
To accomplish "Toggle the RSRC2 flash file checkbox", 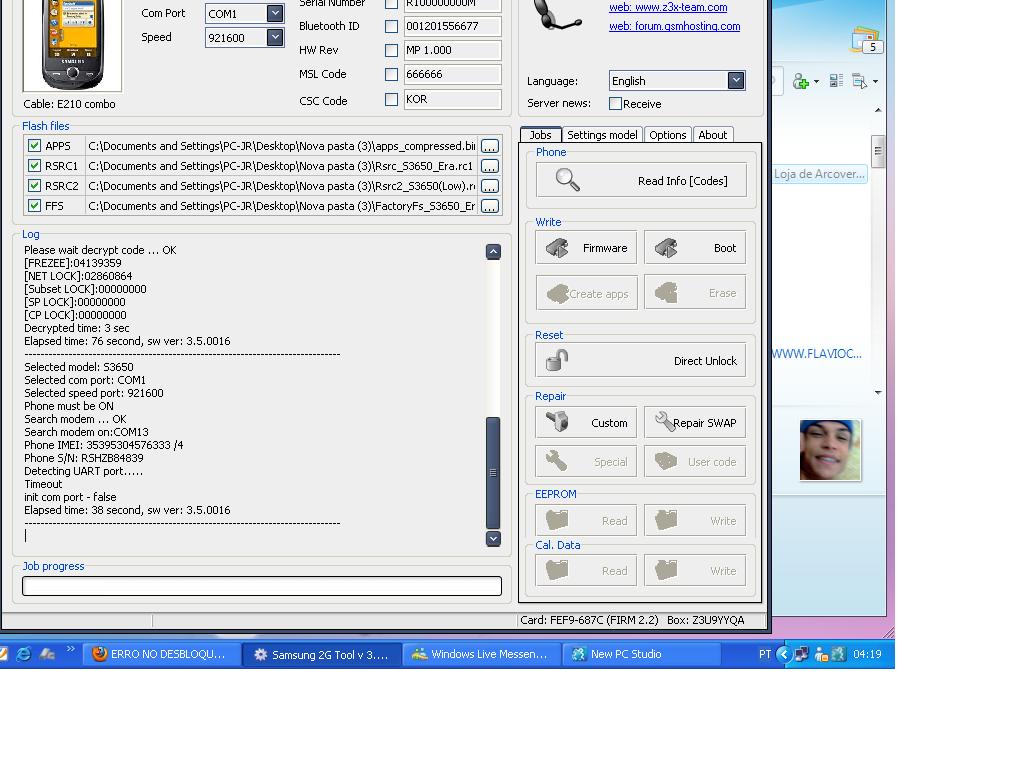I will point(35,185).
